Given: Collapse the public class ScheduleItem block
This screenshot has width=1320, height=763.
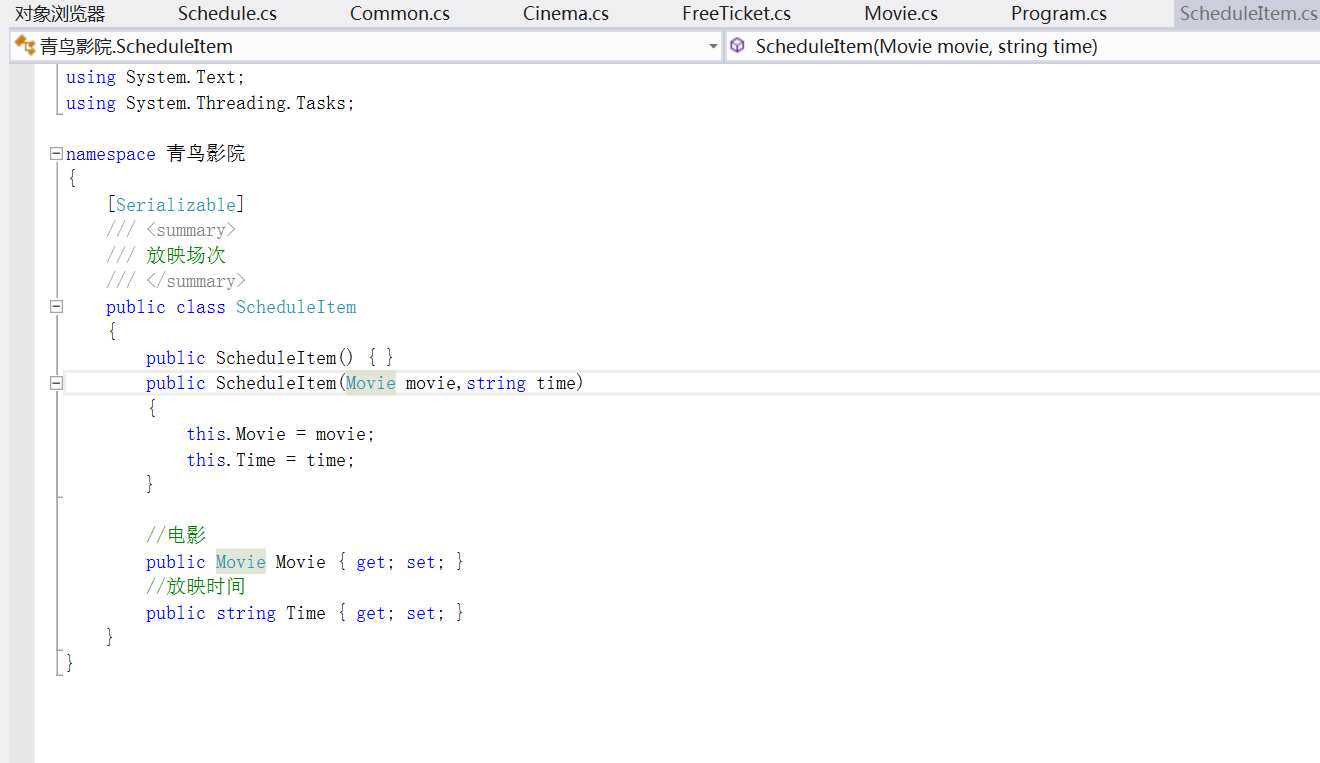Looking at the screenshot, I should coord(56,307).
